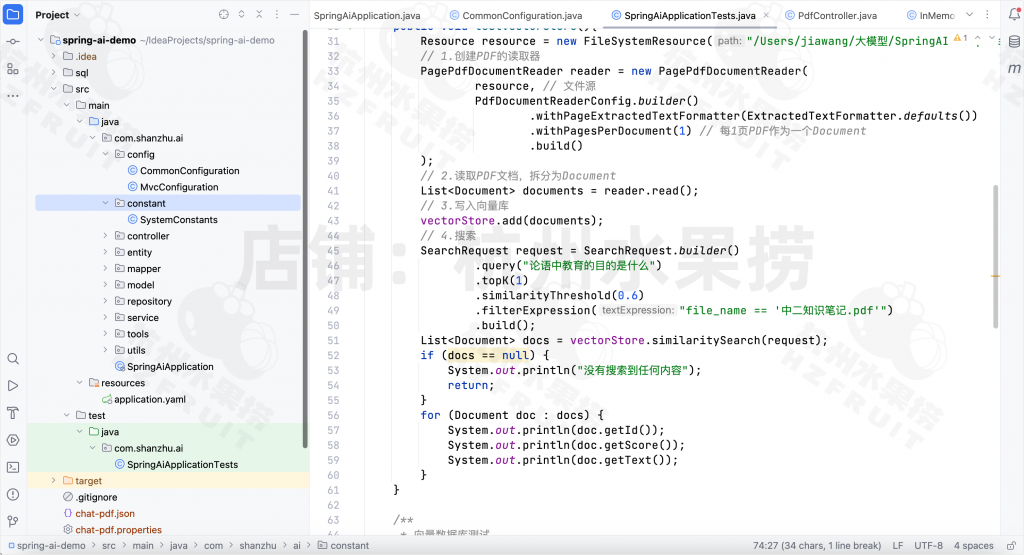The image size is (1024, 555).
Task: Open the Structure tool window icon
Action: click(x=13, y=68)
